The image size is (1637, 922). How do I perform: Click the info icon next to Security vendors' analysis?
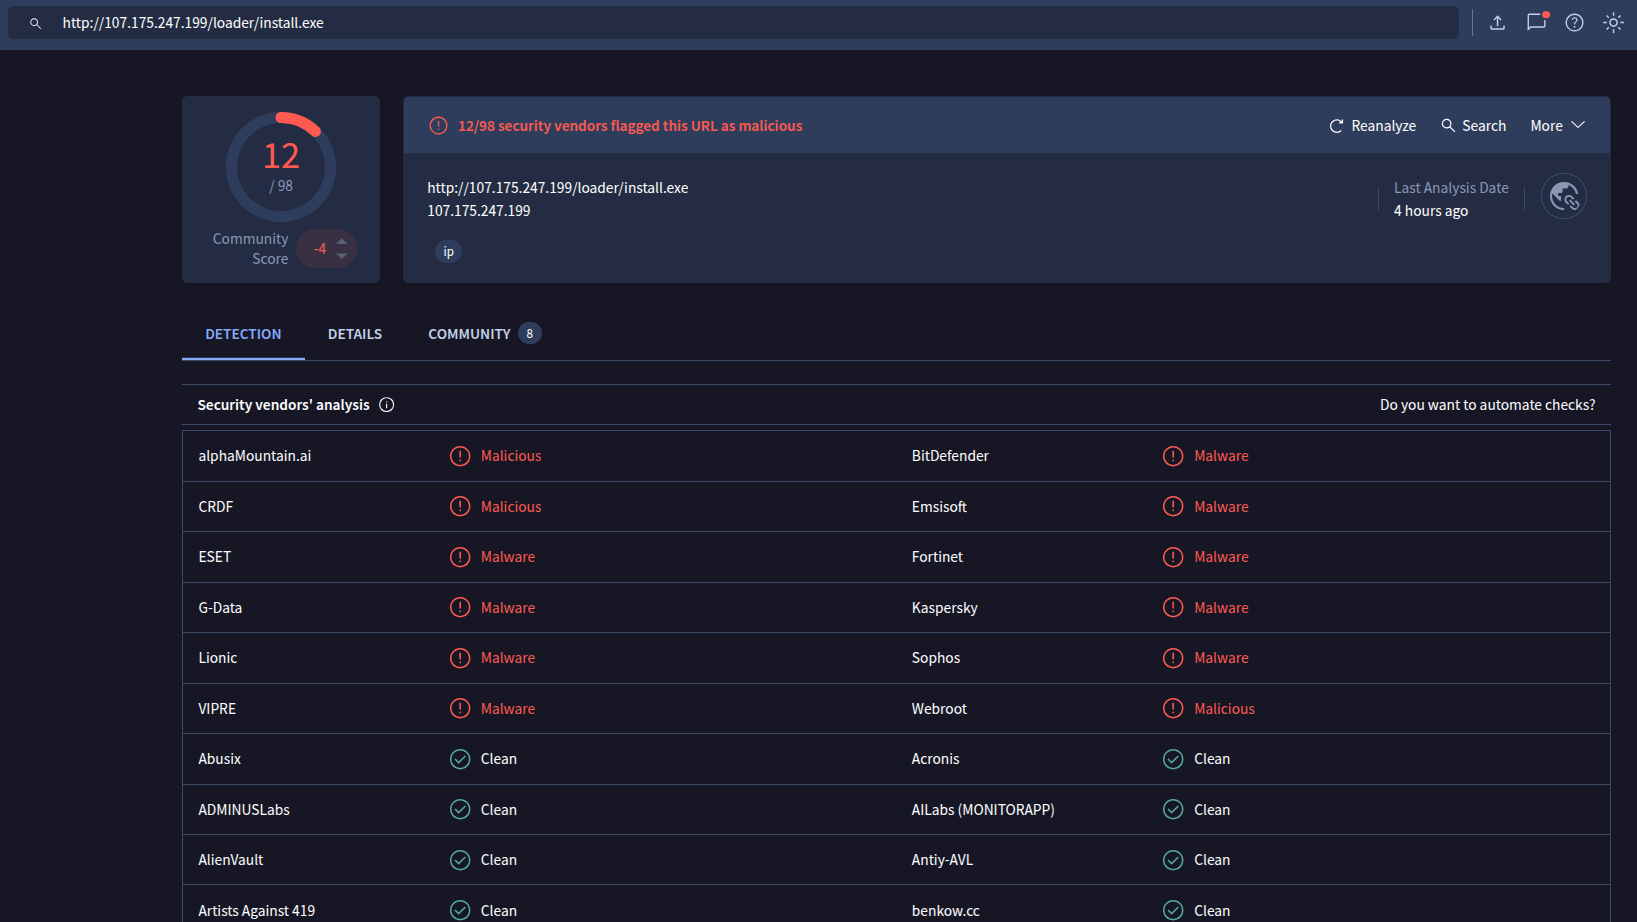click(387, 405)
